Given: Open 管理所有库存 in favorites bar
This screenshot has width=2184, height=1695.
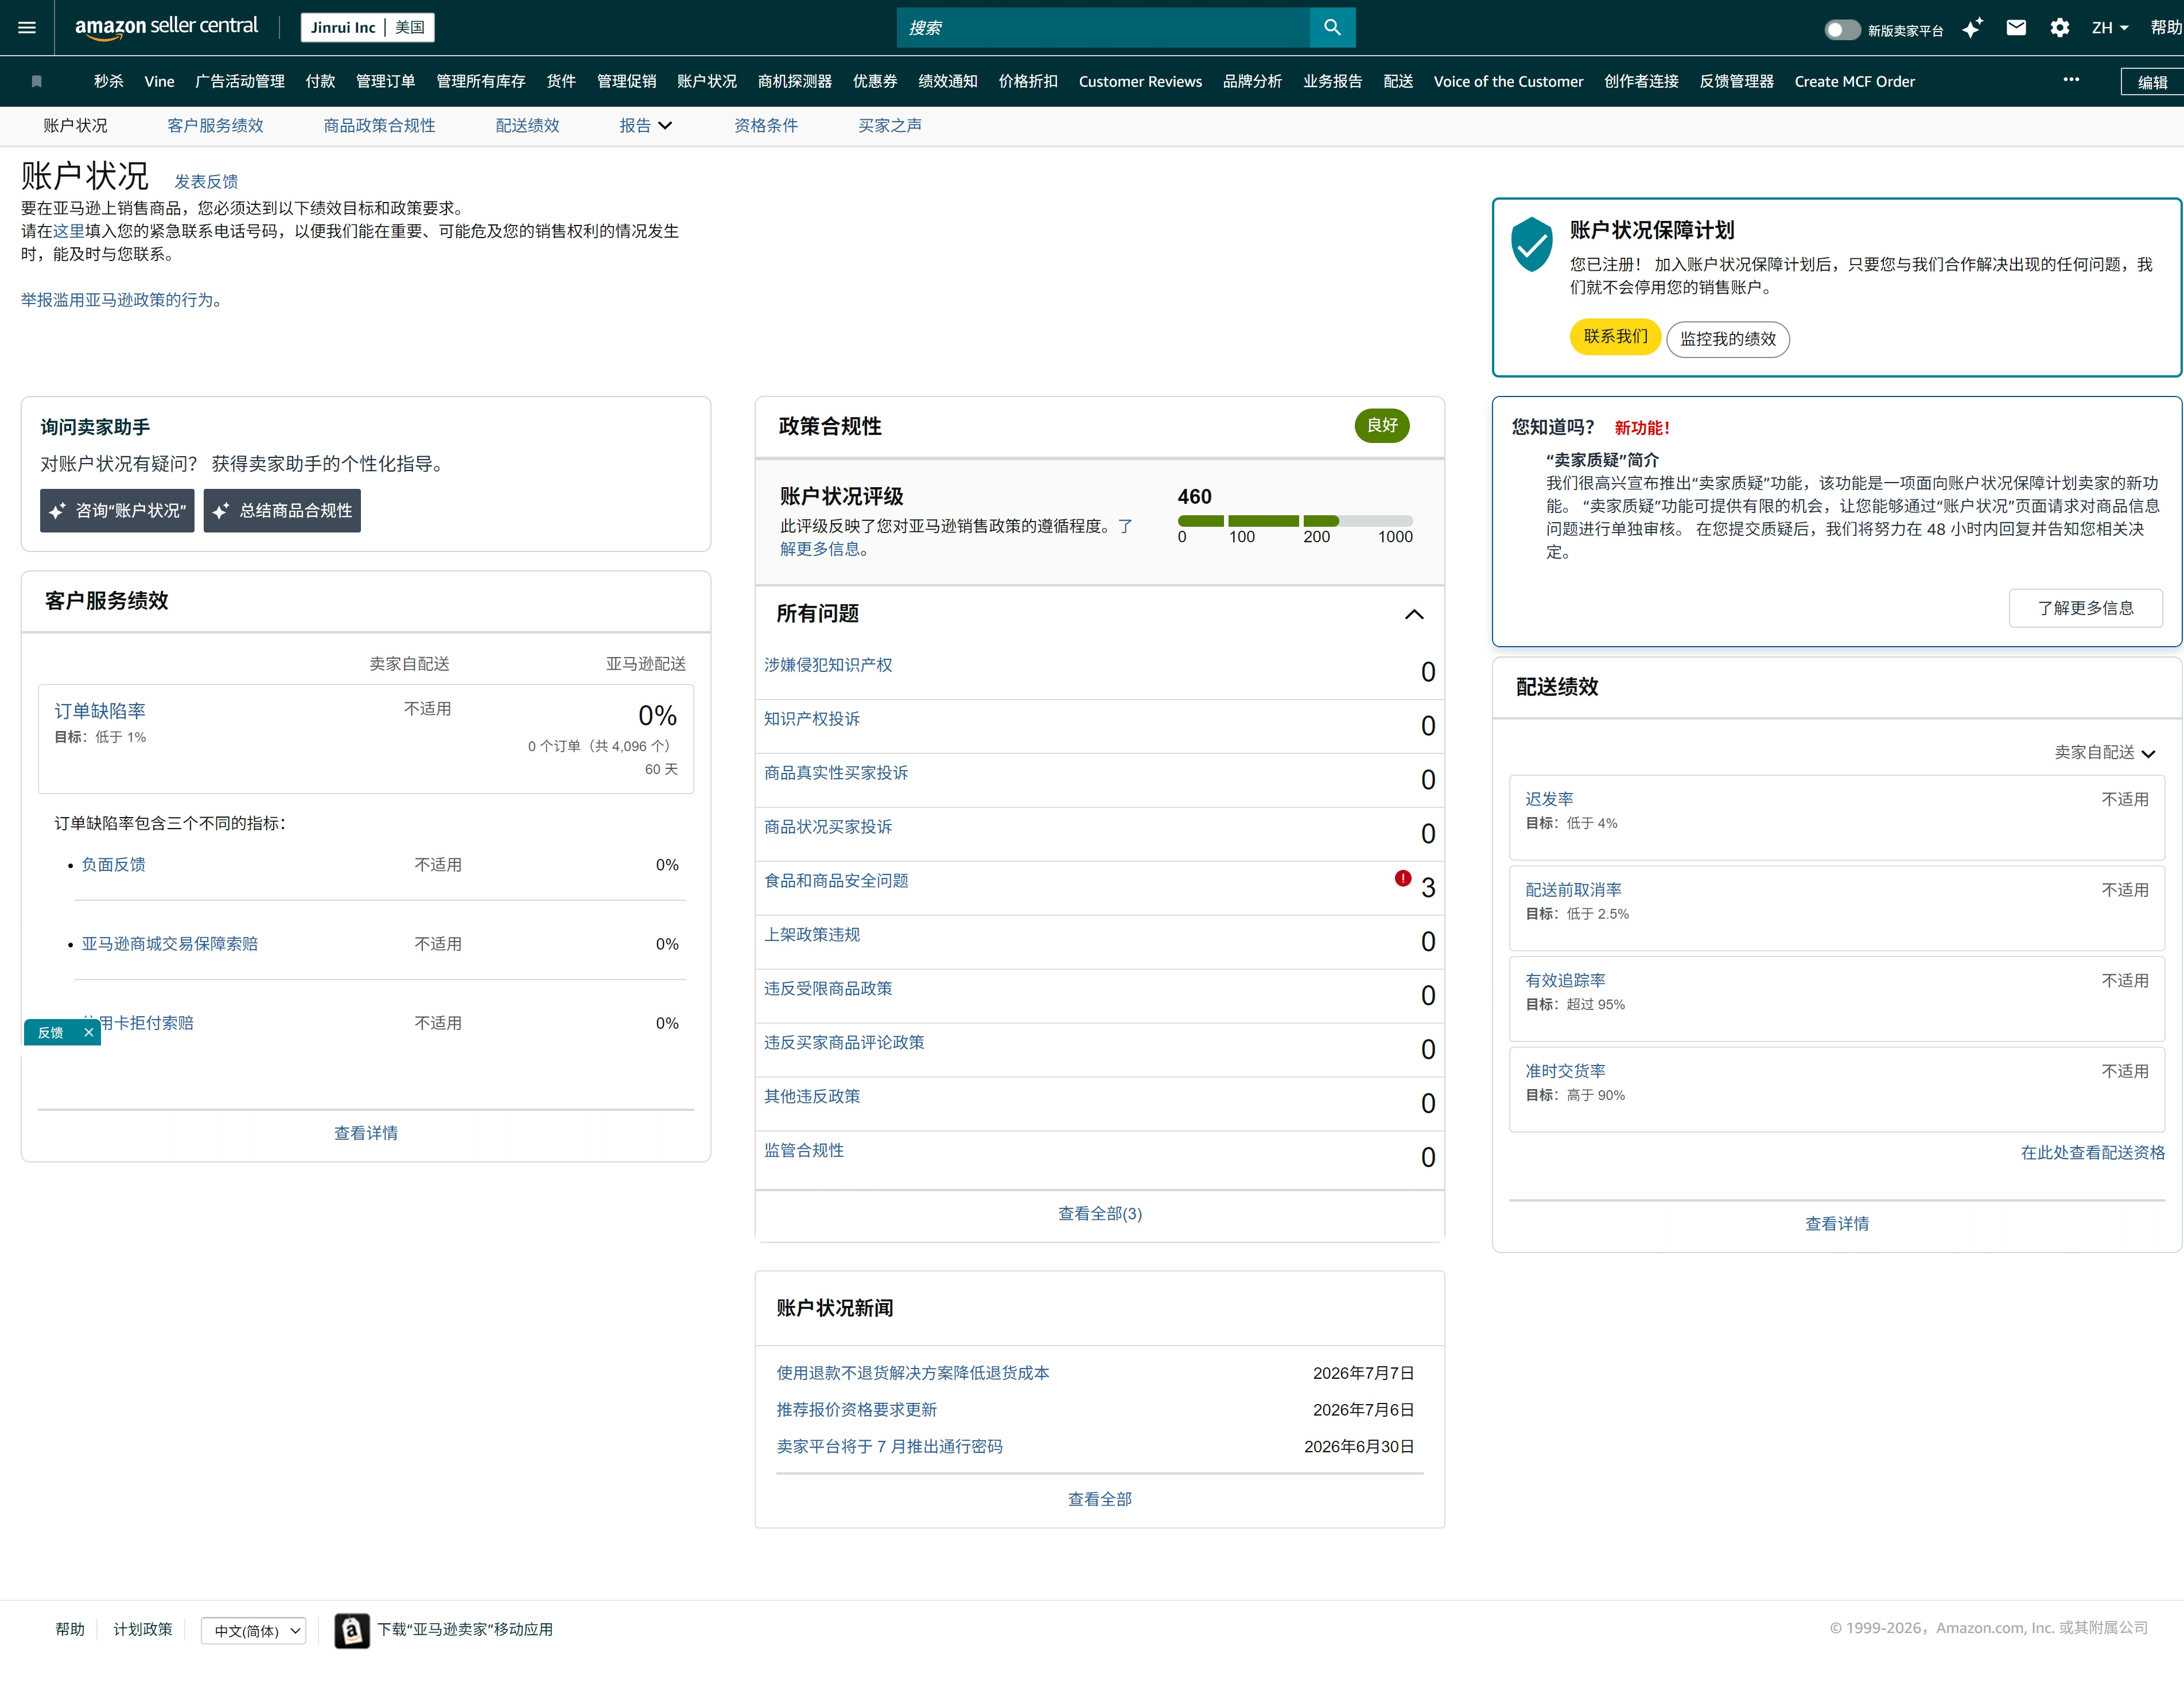Looking at the screenshot, I should pos(481,82).
